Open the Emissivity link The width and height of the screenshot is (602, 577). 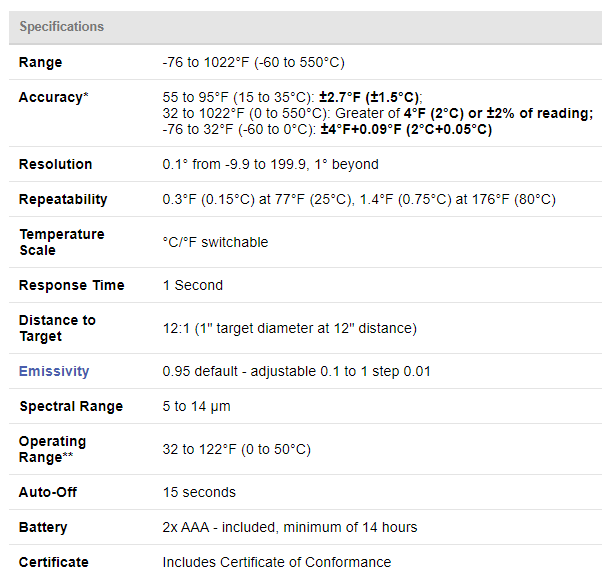pyautogui.click(x=54, y=371)
